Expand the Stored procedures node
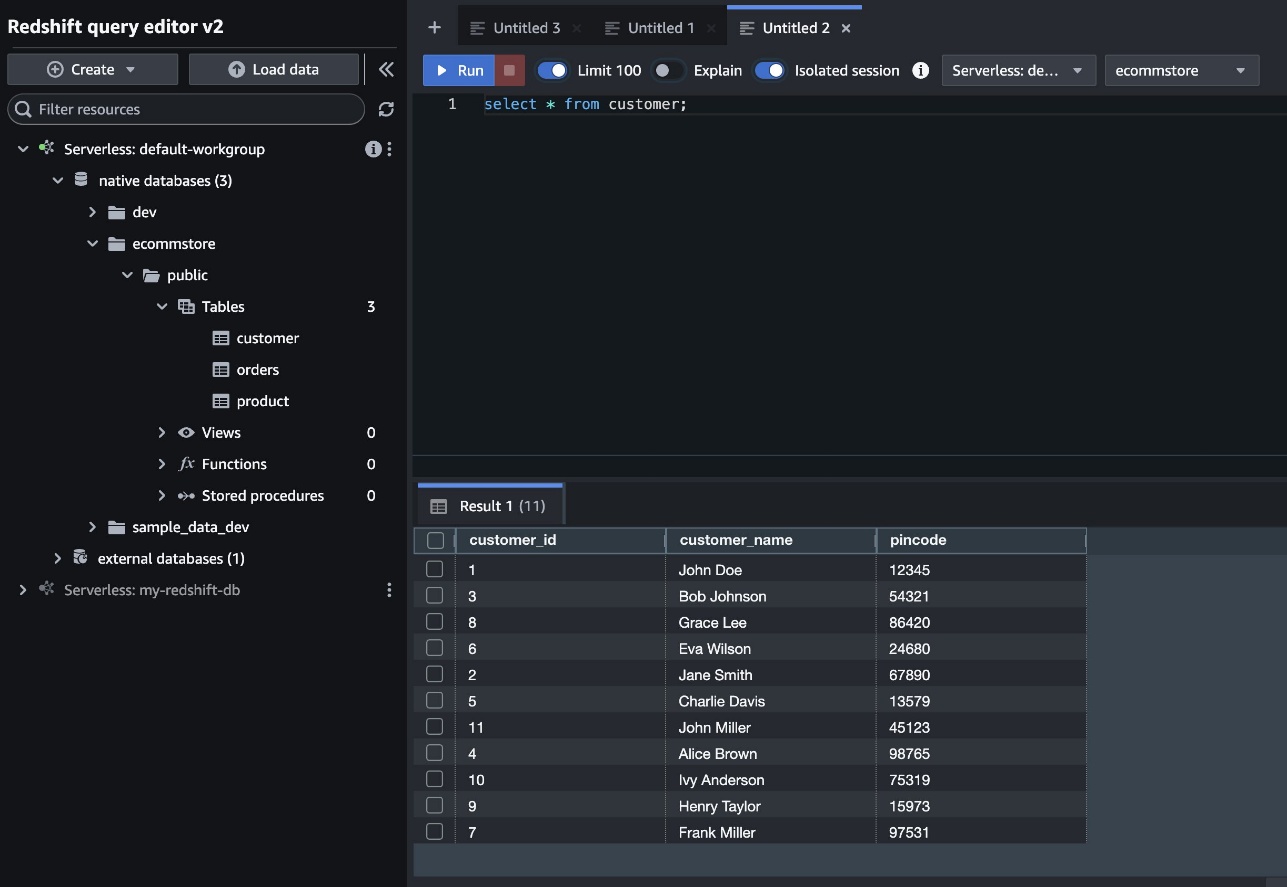Screen dimensions: 1287x887 (162, 495)
